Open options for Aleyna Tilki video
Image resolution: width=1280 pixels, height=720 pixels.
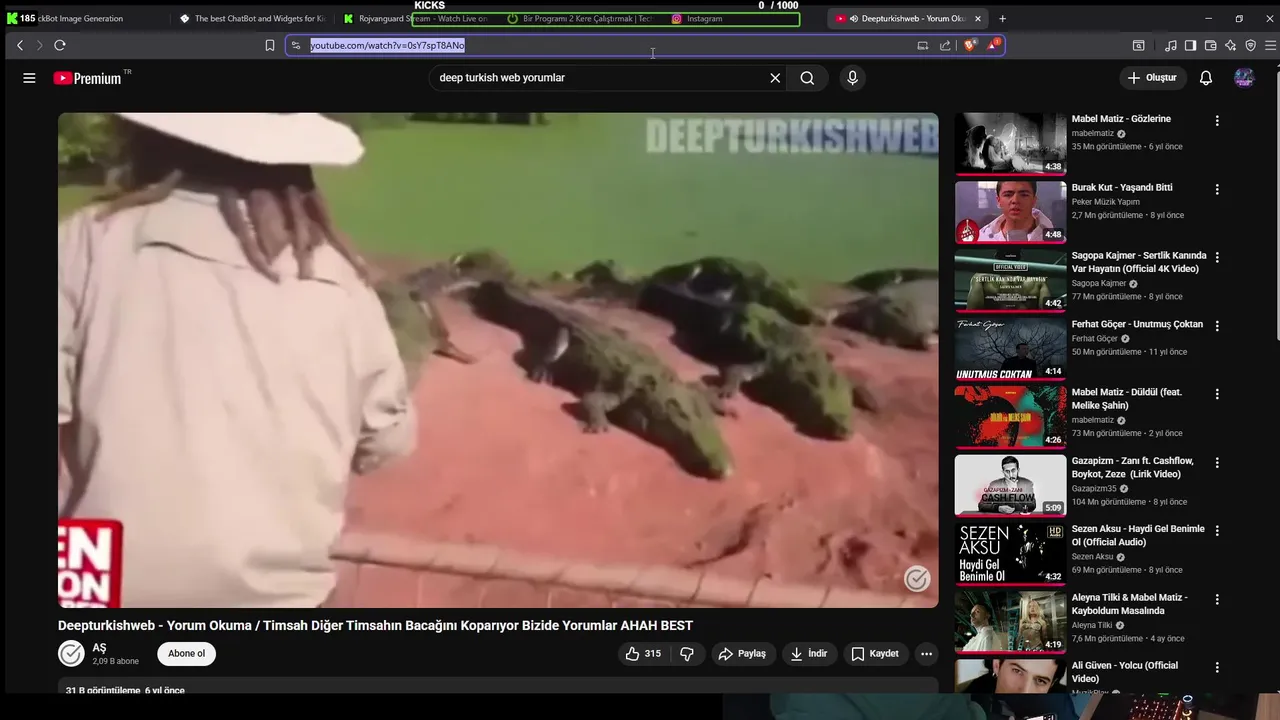pos(1217,599)
